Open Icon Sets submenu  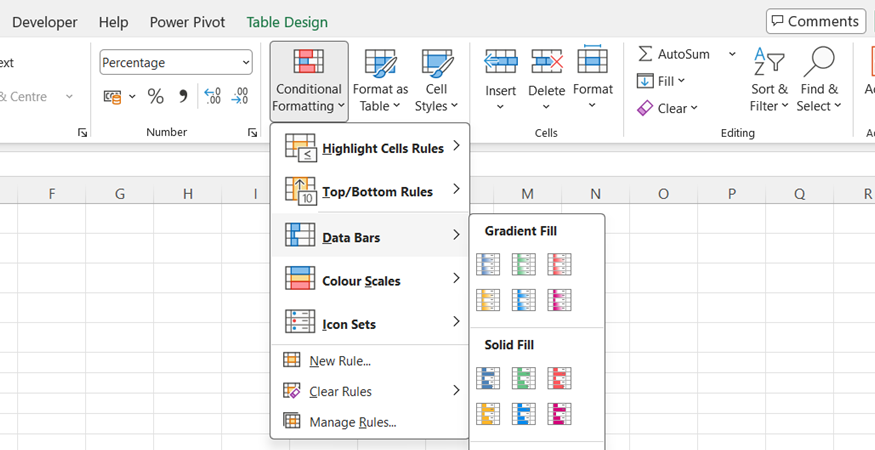pos(369,322)
